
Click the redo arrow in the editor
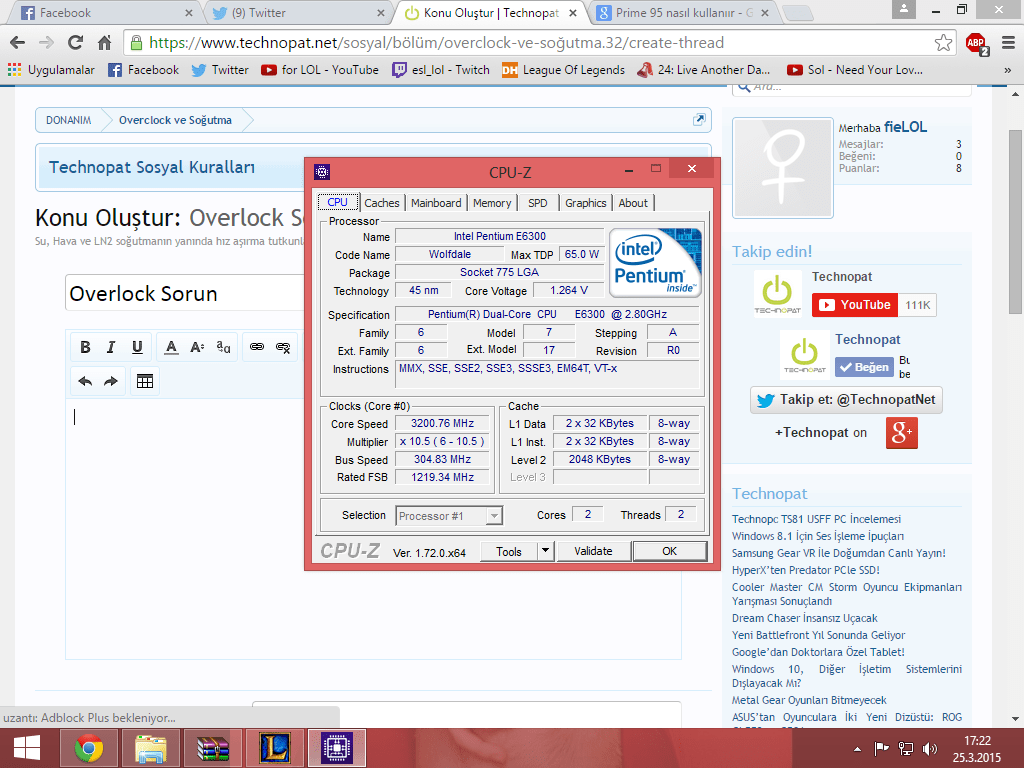click(111, 380)
